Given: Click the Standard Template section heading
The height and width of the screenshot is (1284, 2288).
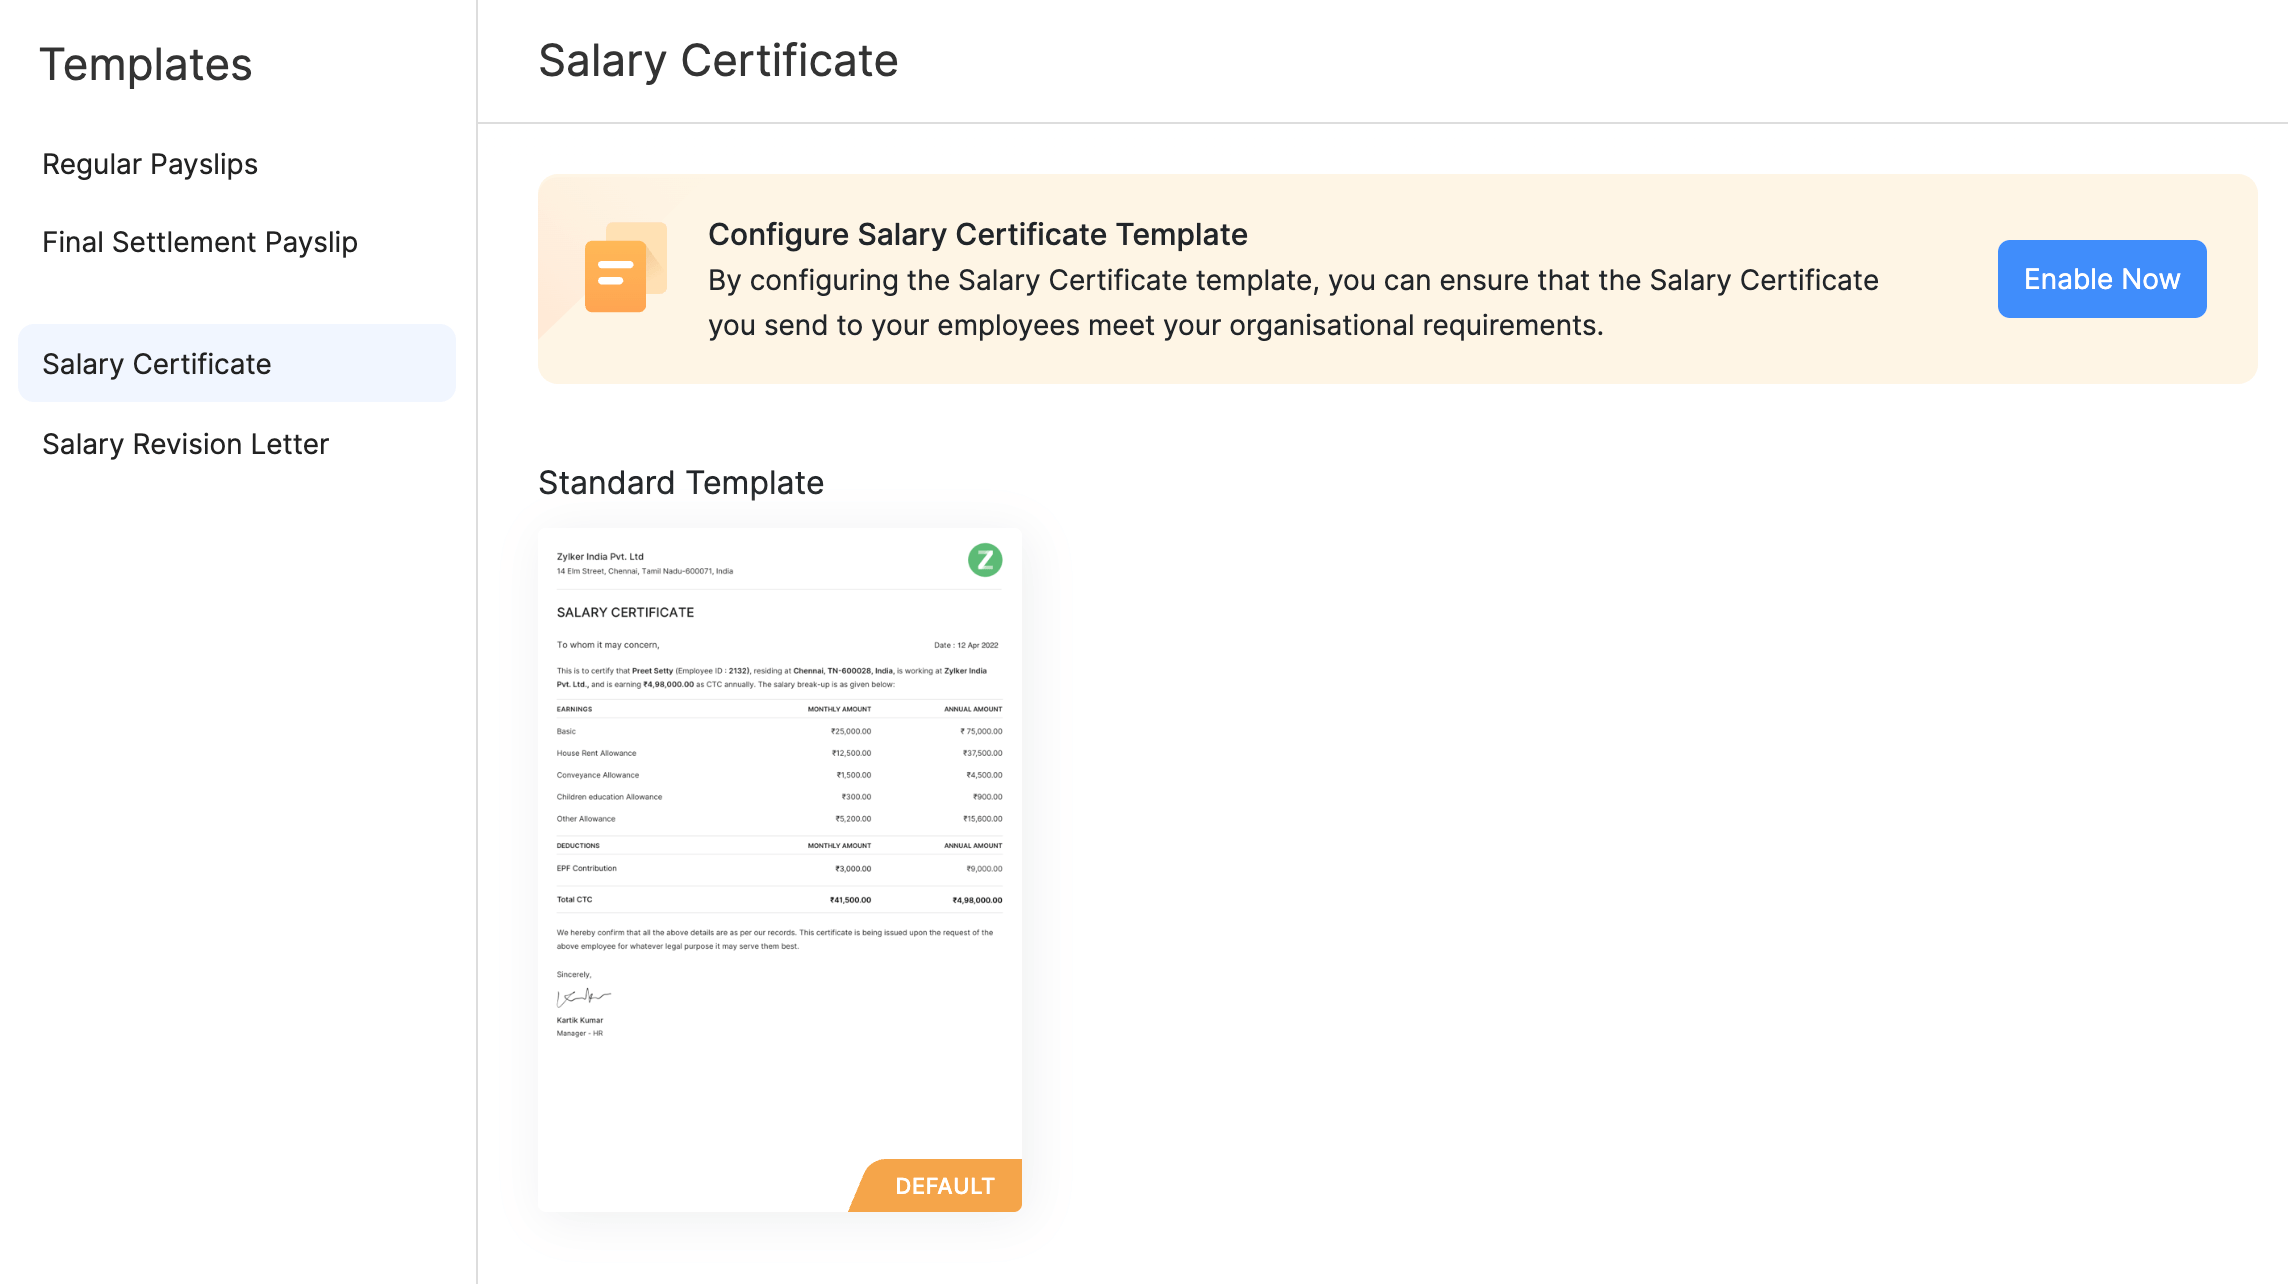Looking at the screenshot, I should (681, 483).
